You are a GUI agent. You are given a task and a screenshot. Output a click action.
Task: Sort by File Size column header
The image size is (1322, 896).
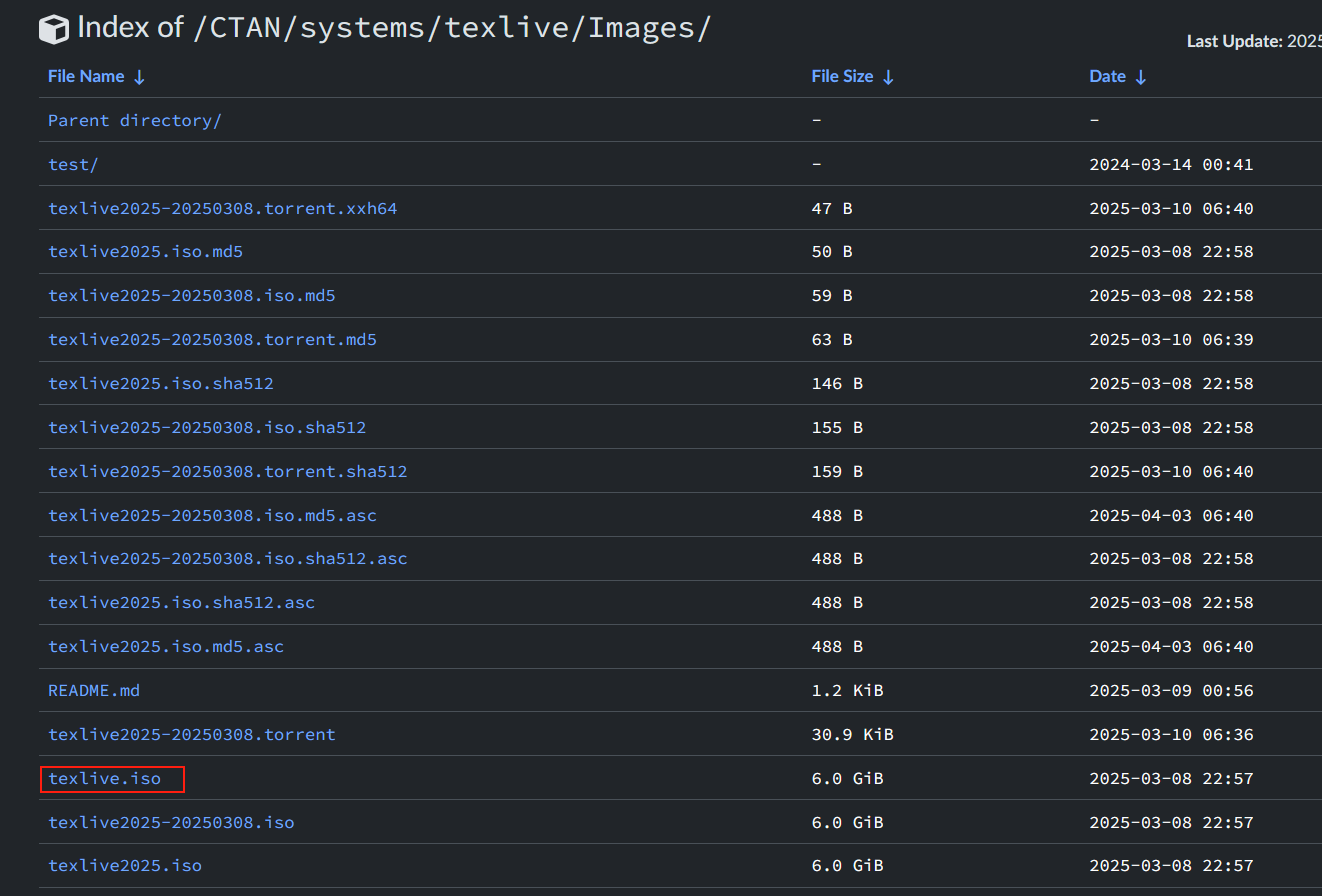point(853,77)
